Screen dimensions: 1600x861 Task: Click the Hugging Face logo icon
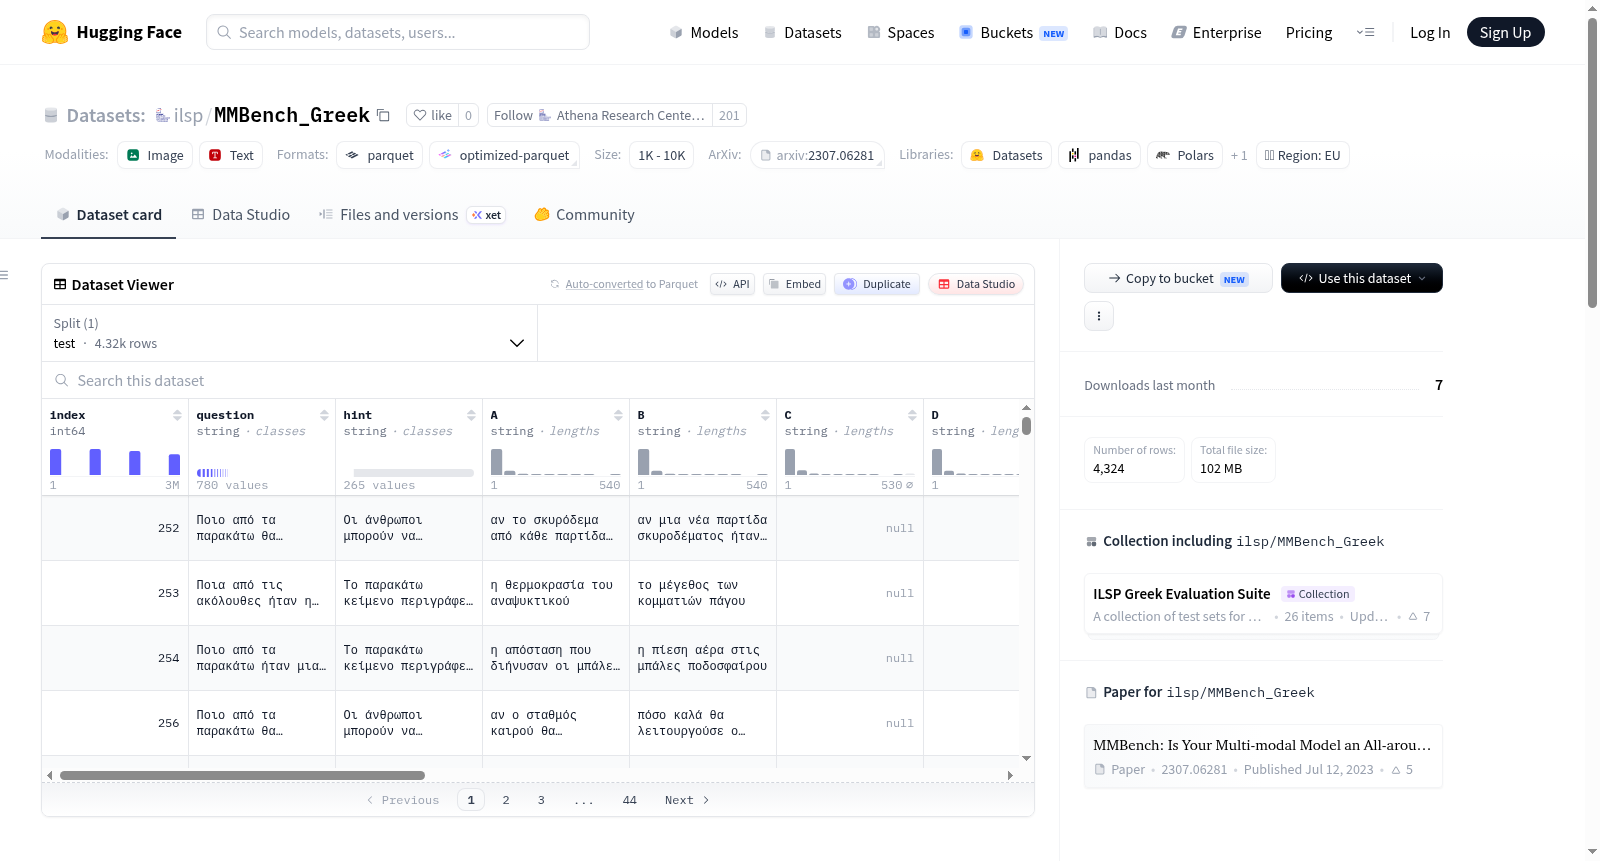(x=55, y=32)
